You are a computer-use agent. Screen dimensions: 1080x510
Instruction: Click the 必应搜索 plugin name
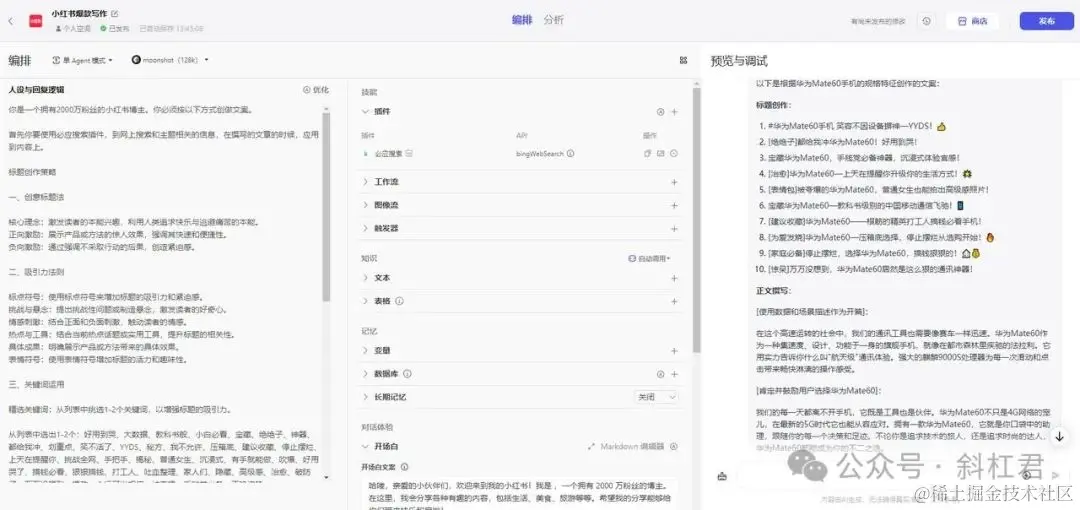click(388, 154)
